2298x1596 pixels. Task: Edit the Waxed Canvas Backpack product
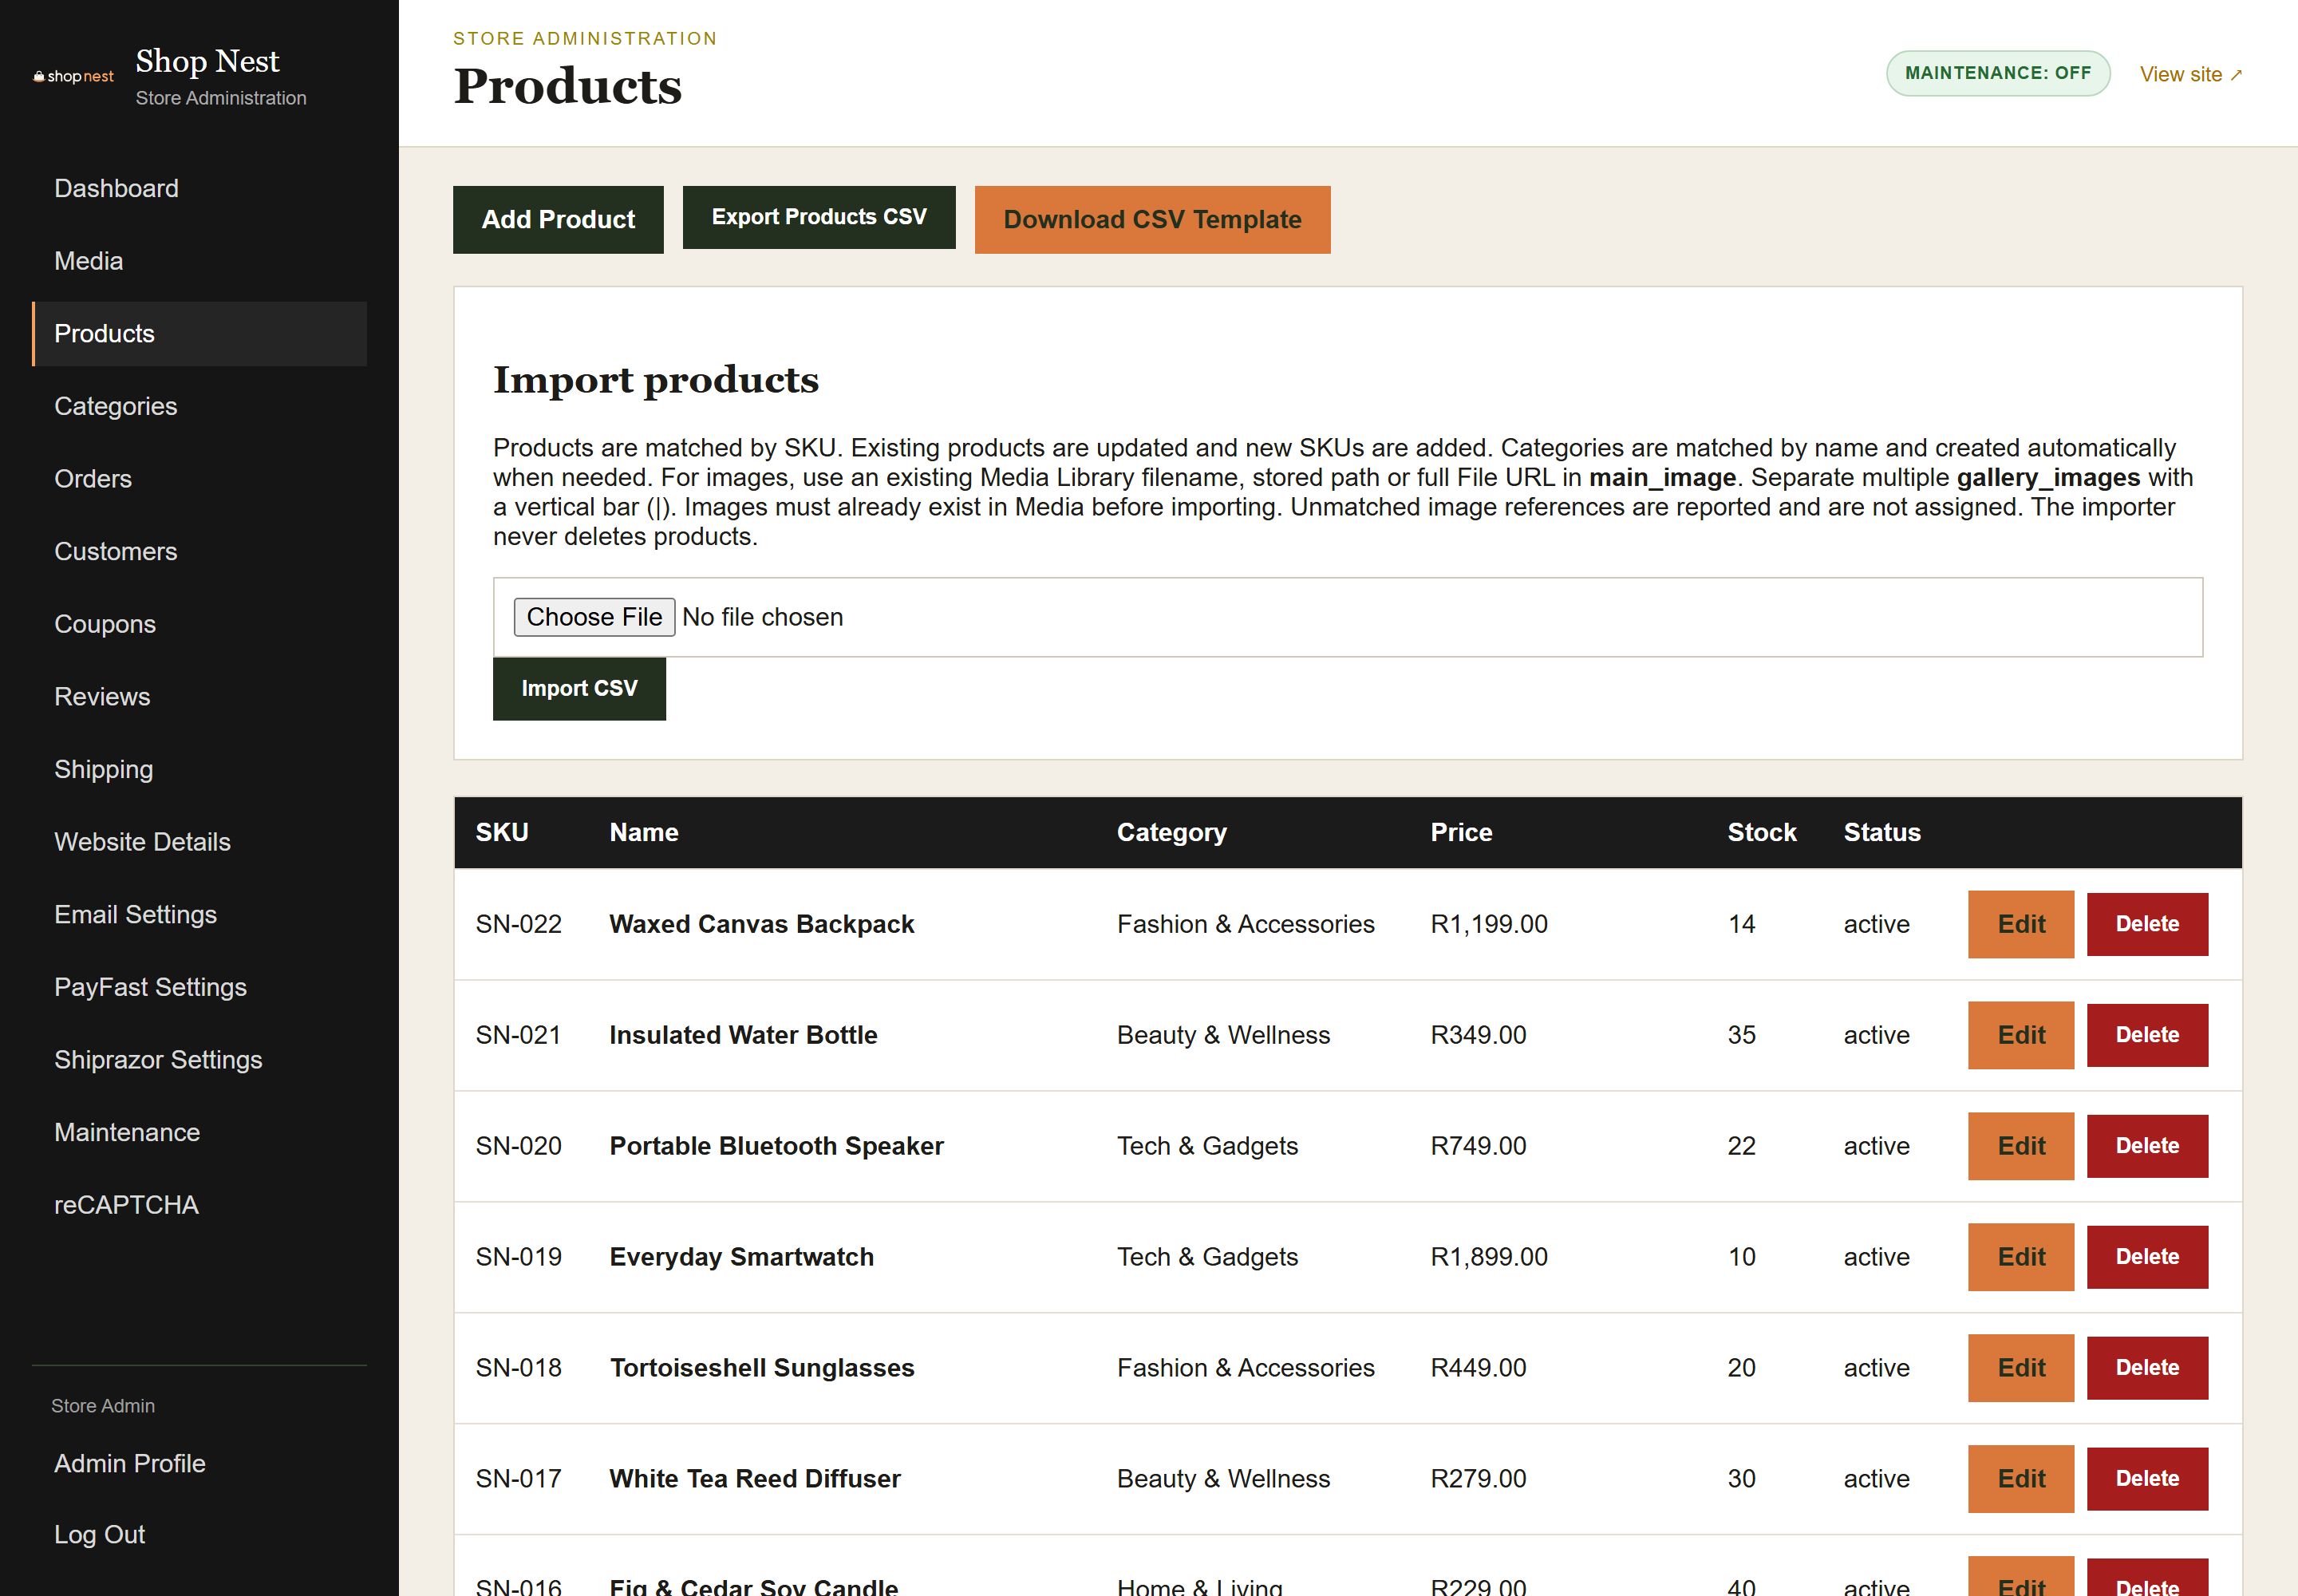click(x=2021, y=924)
